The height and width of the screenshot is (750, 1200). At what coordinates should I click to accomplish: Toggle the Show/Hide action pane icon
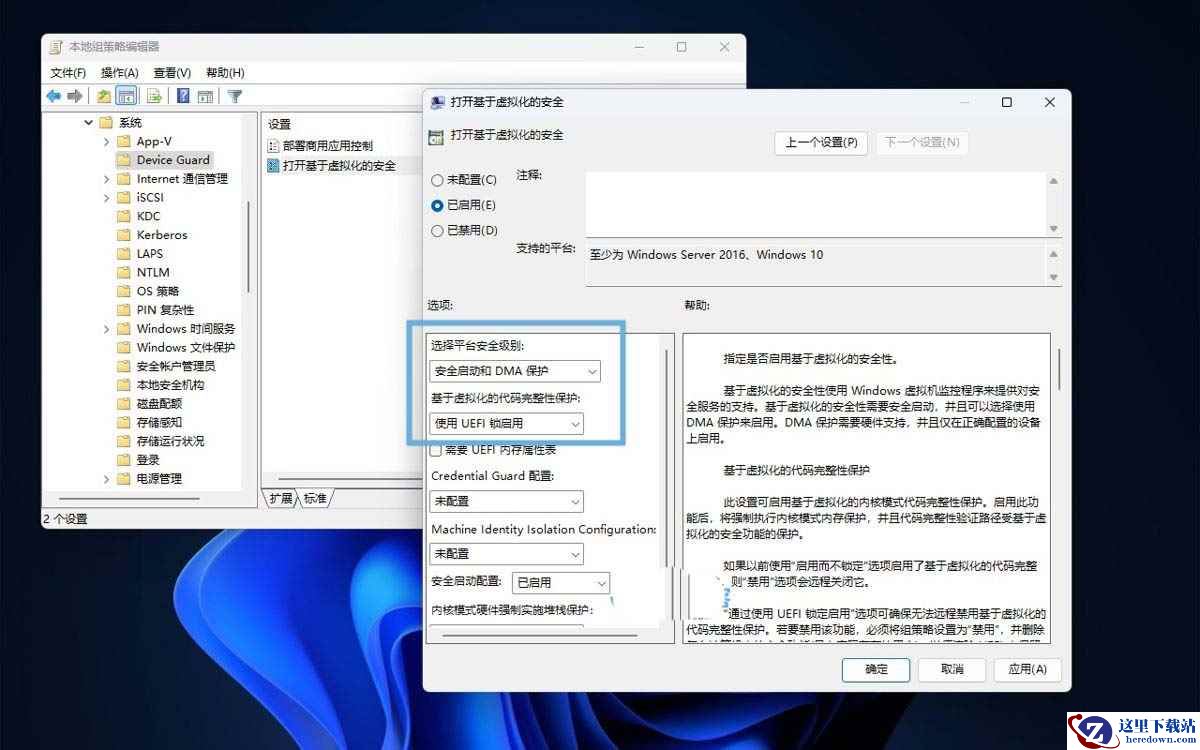tap(205, 96)
